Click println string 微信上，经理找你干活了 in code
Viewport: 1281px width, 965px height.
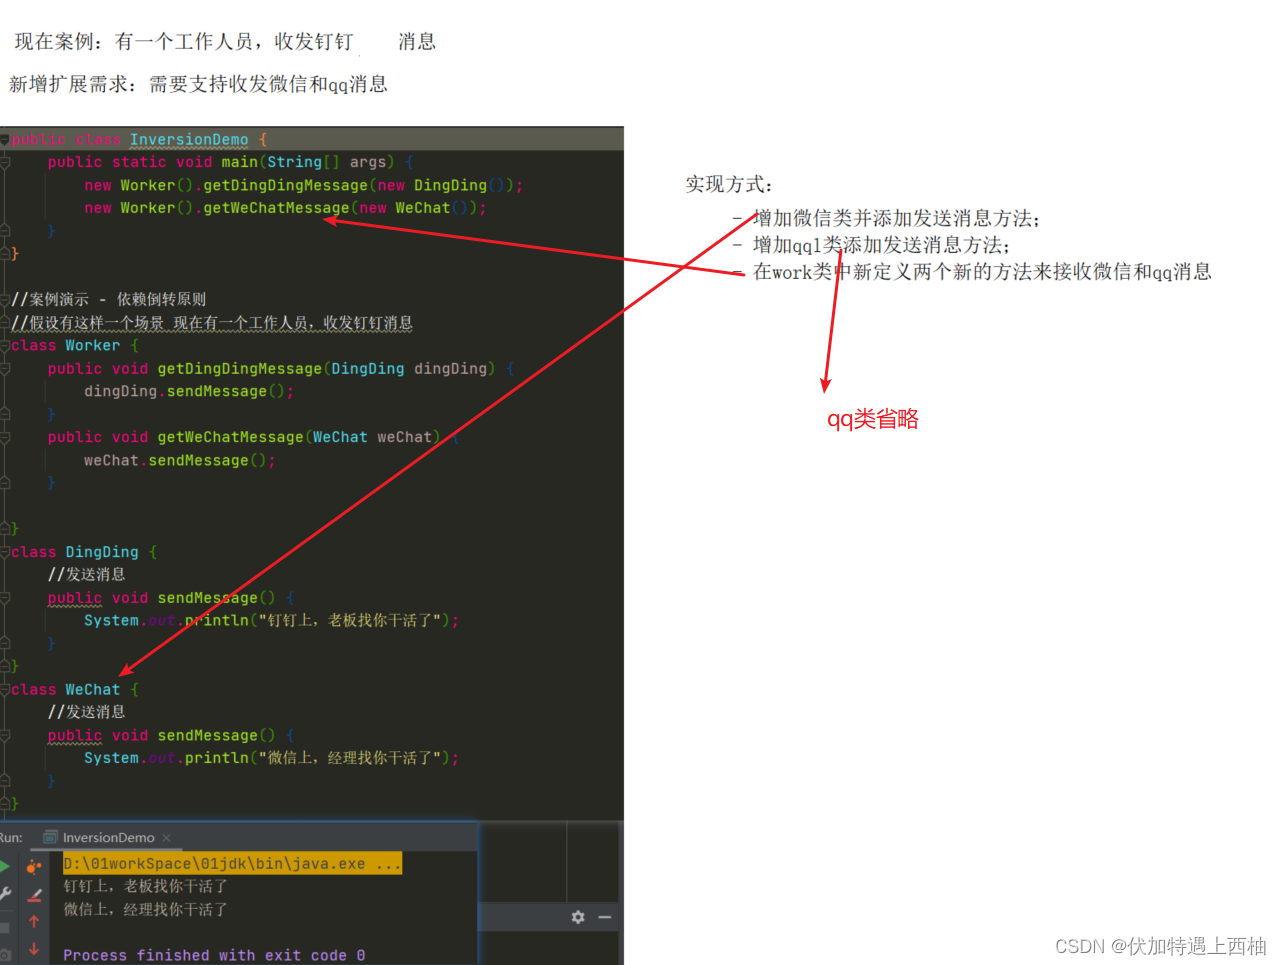click(350, 758)
